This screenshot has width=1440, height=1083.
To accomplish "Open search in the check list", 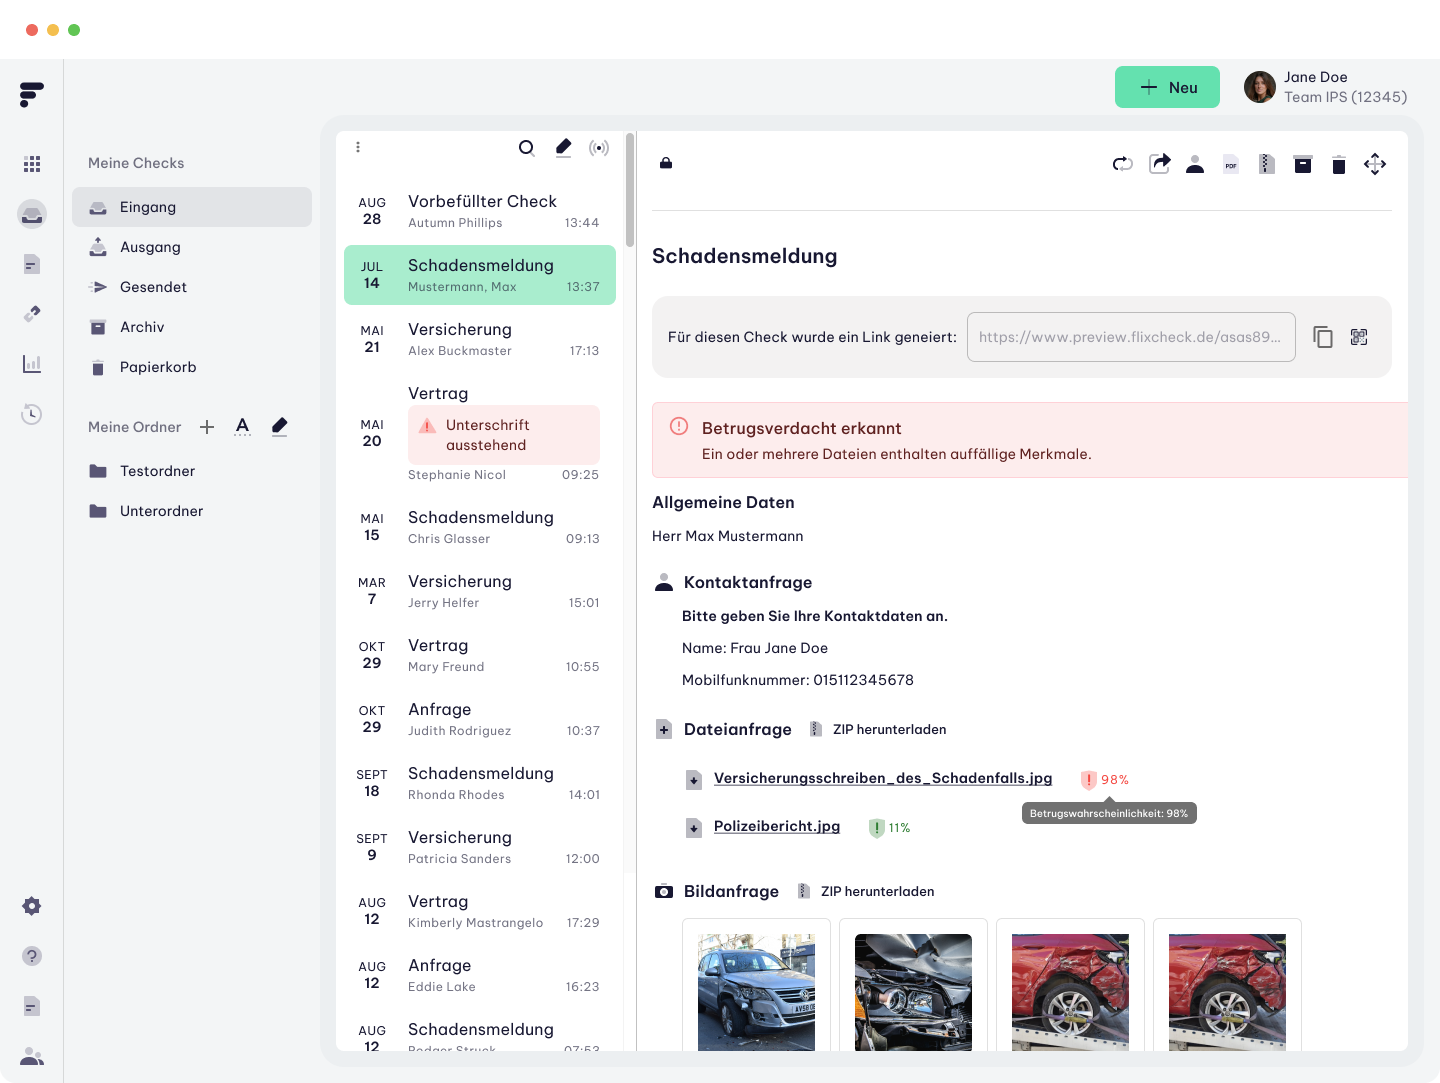I will point(526,148).
